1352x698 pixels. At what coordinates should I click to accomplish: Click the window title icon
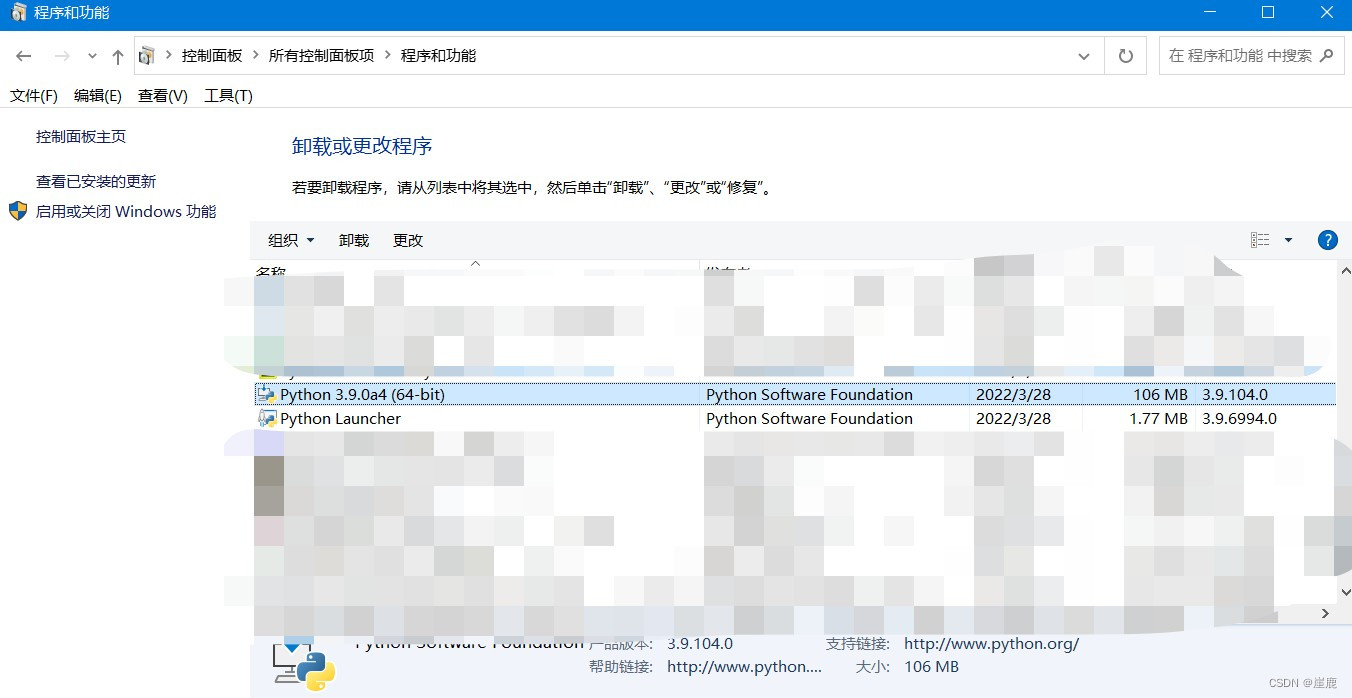pos(18,12)
